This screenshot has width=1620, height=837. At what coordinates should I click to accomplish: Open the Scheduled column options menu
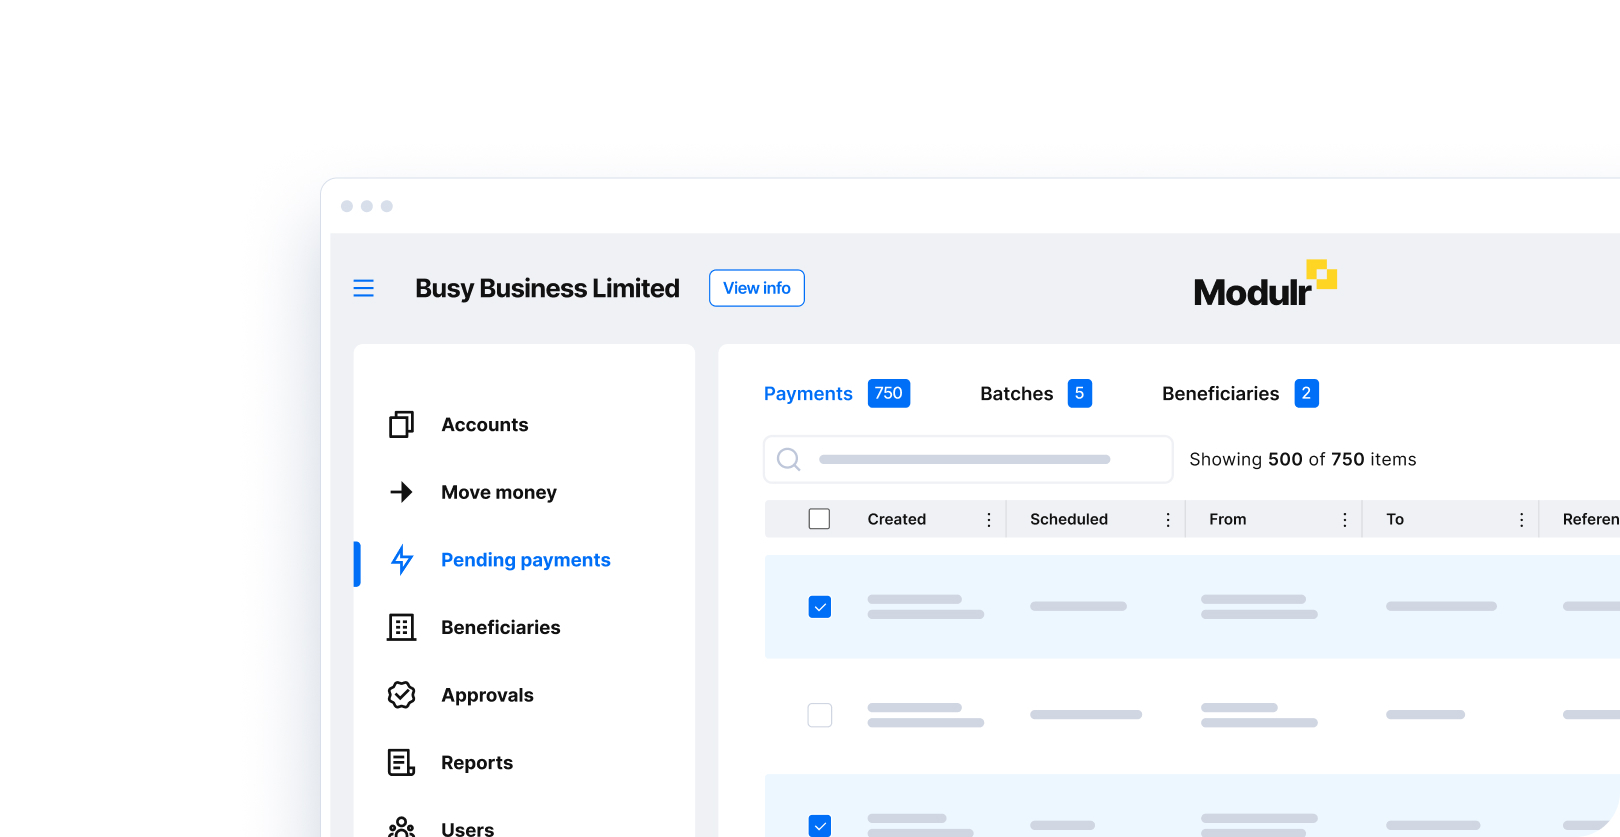coord(1168,520)
